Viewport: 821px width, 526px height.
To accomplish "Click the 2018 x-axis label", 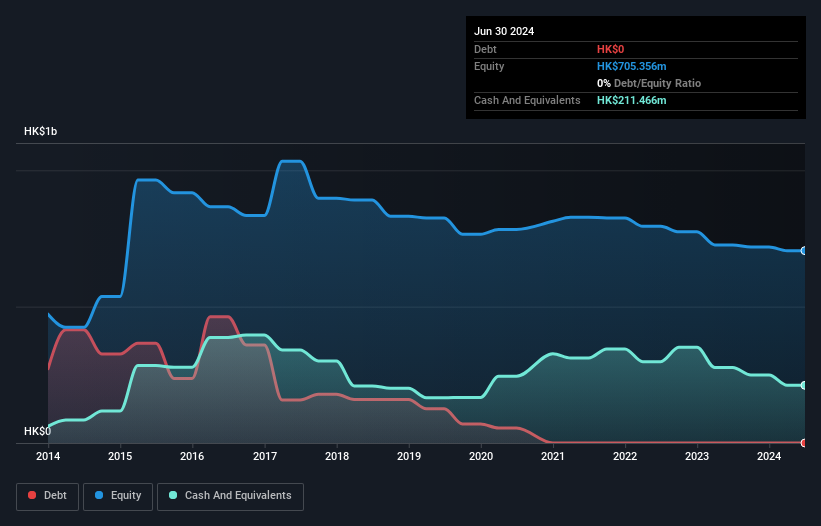I will [x=337, y=456].
